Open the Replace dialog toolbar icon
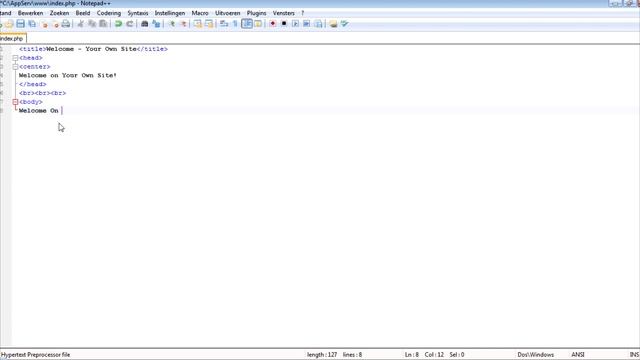The width and height of the screenshot is (640, 360). coord(156,24)
